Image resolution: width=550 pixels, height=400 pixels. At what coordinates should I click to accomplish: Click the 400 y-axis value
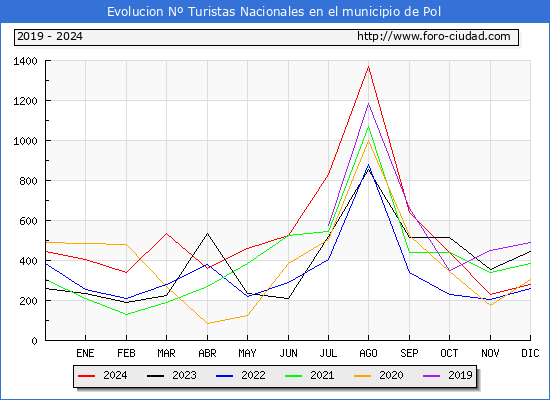[x=28, y=261]
